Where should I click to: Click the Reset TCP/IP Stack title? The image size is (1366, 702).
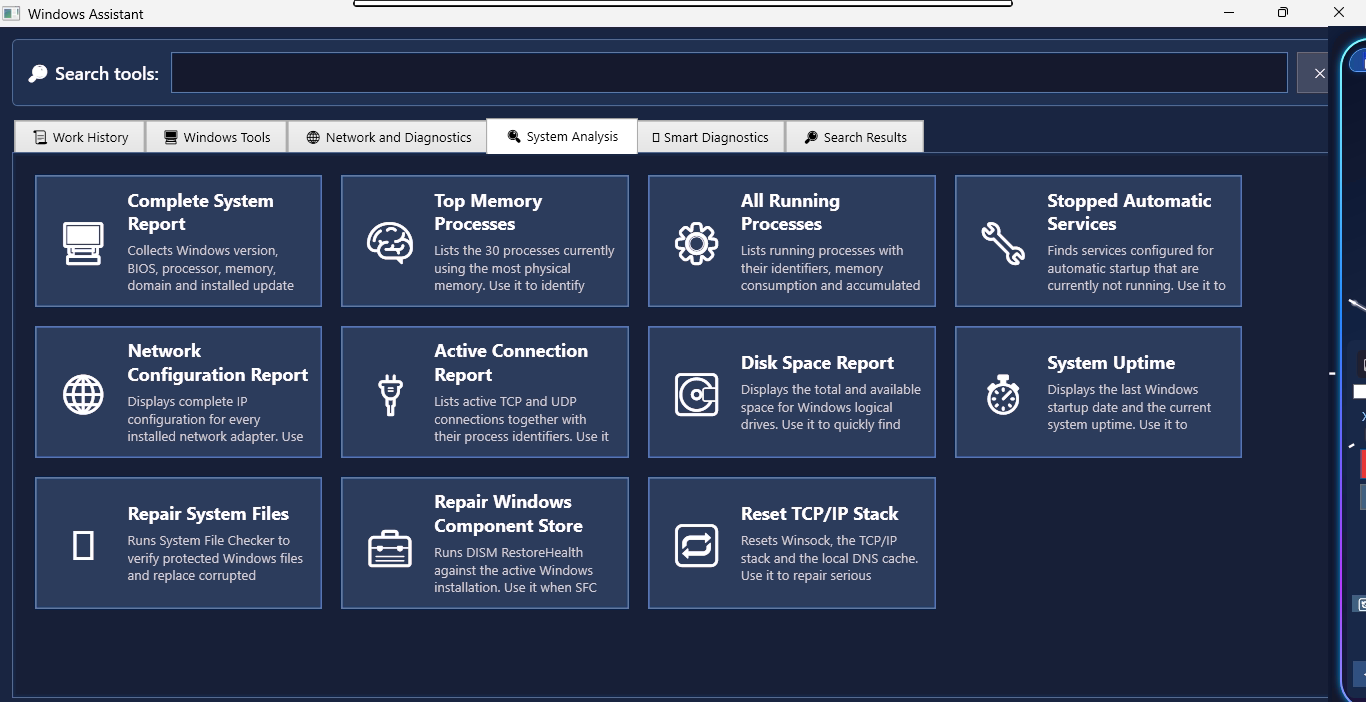pos(819,514)
